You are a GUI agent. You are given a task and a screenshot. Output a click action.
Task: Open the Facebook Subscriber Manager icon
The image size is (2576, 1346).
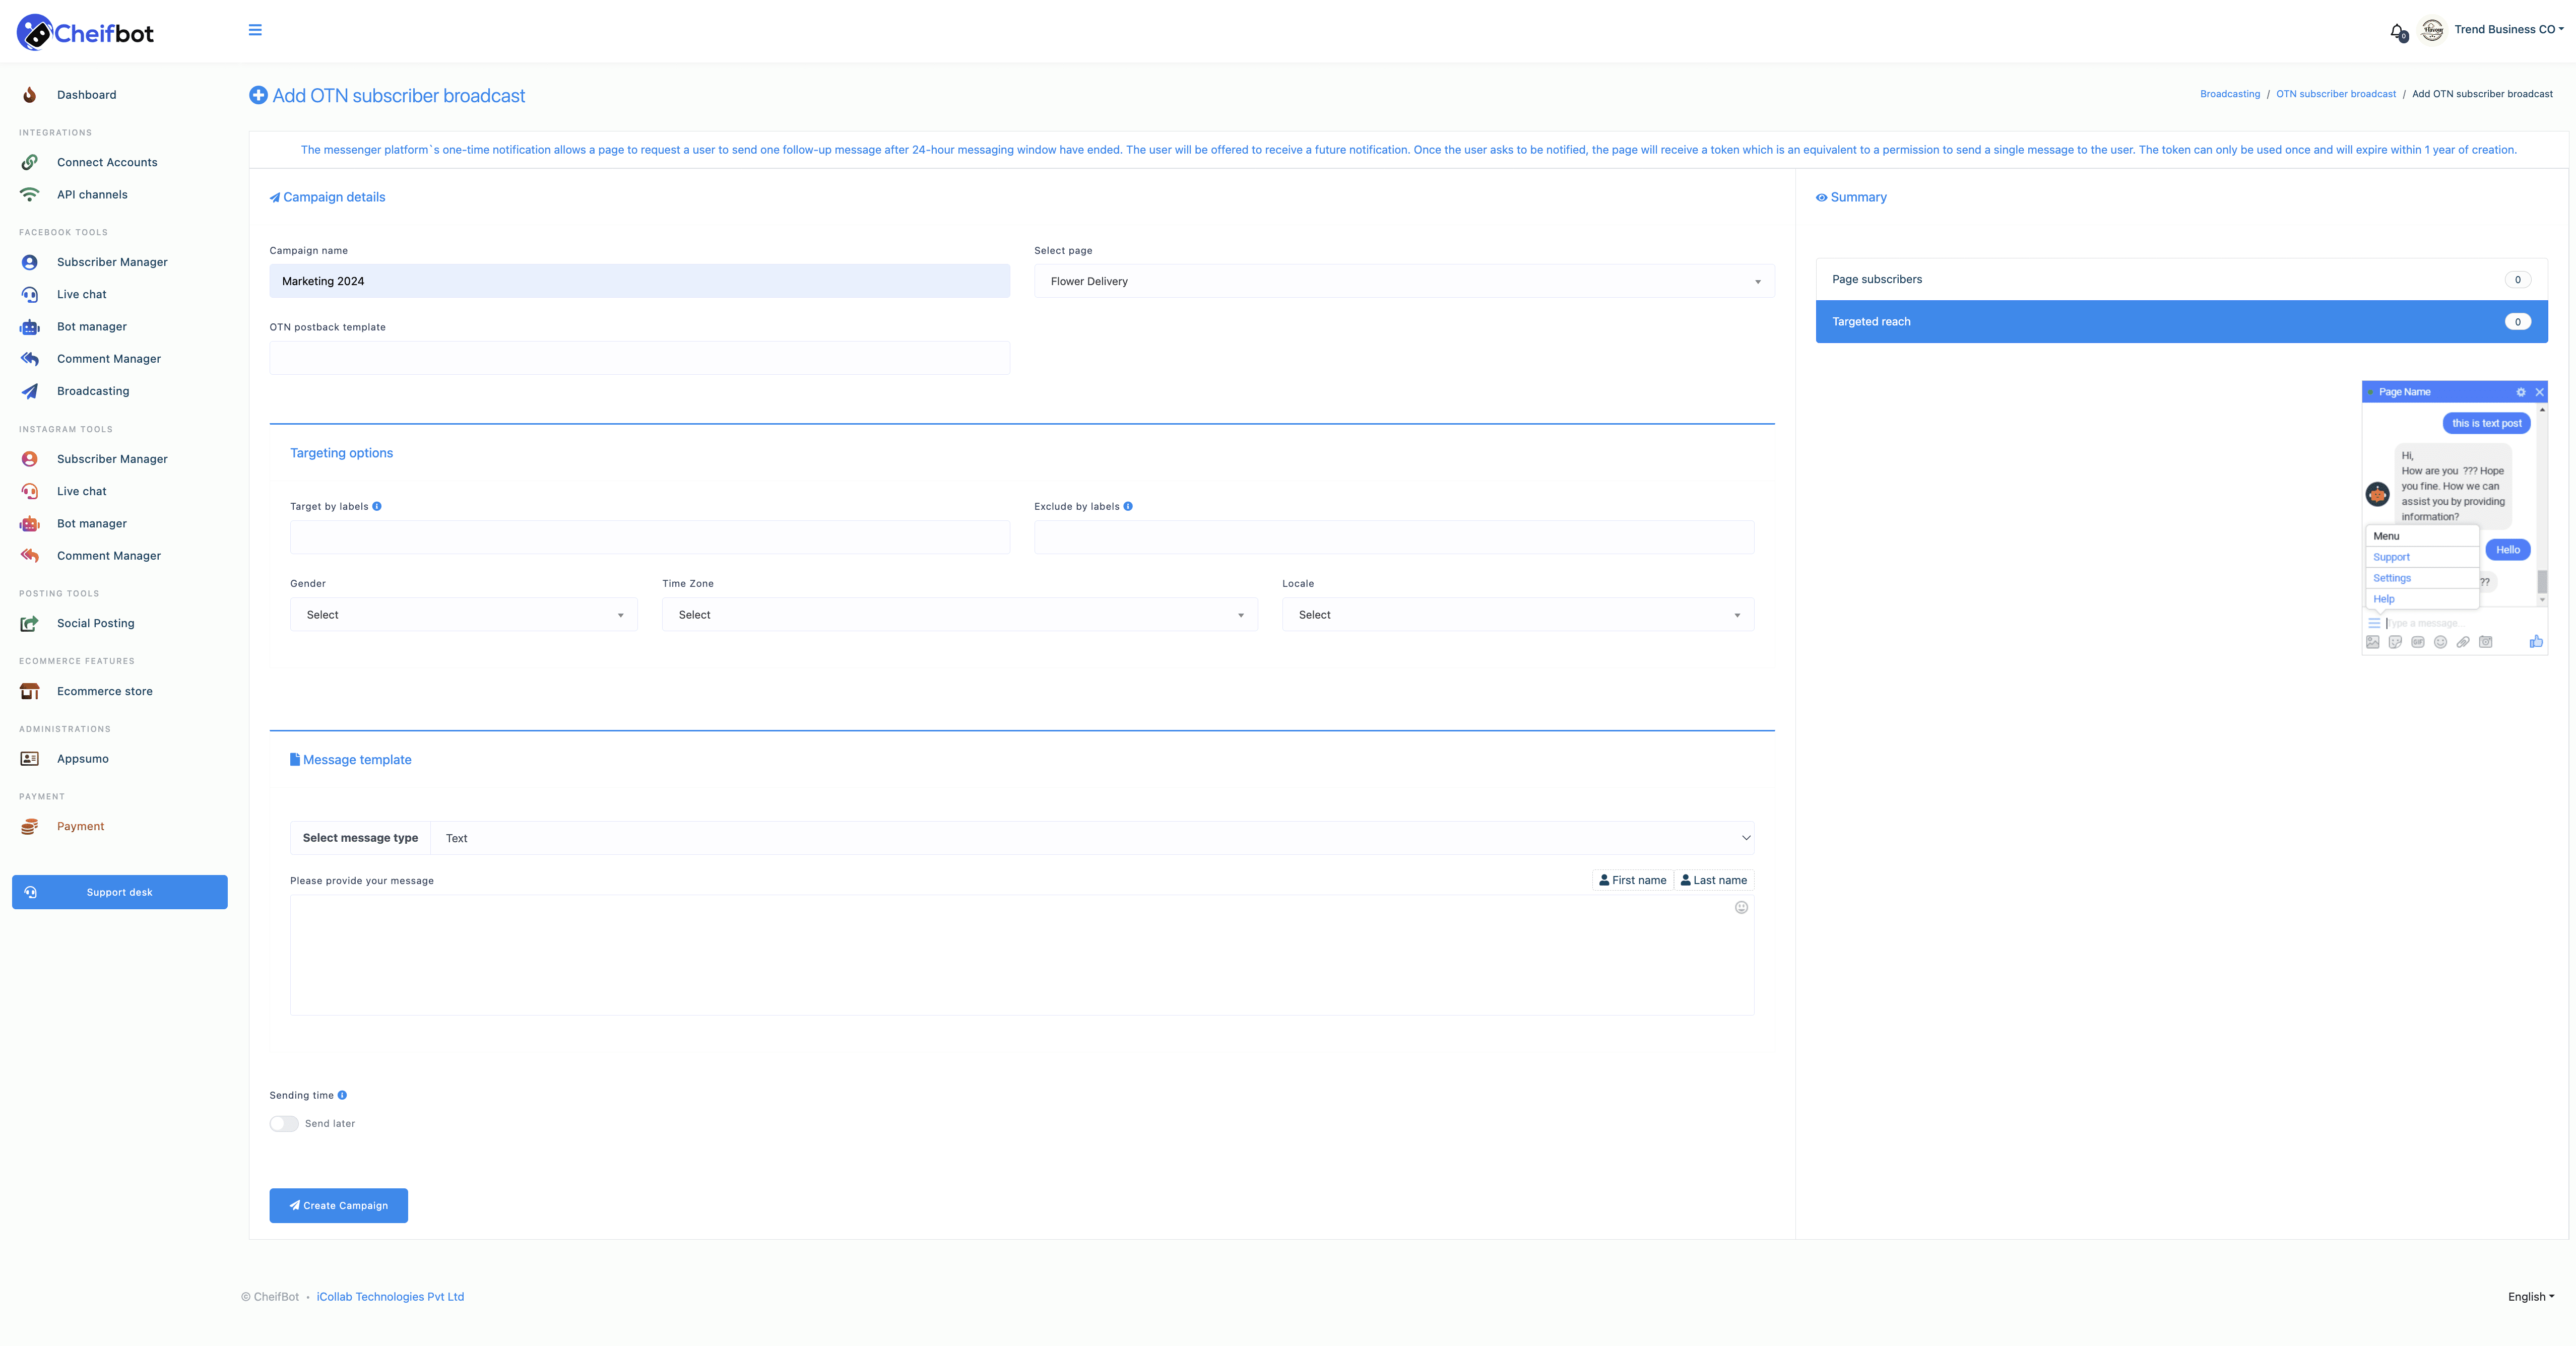[30, 262]
